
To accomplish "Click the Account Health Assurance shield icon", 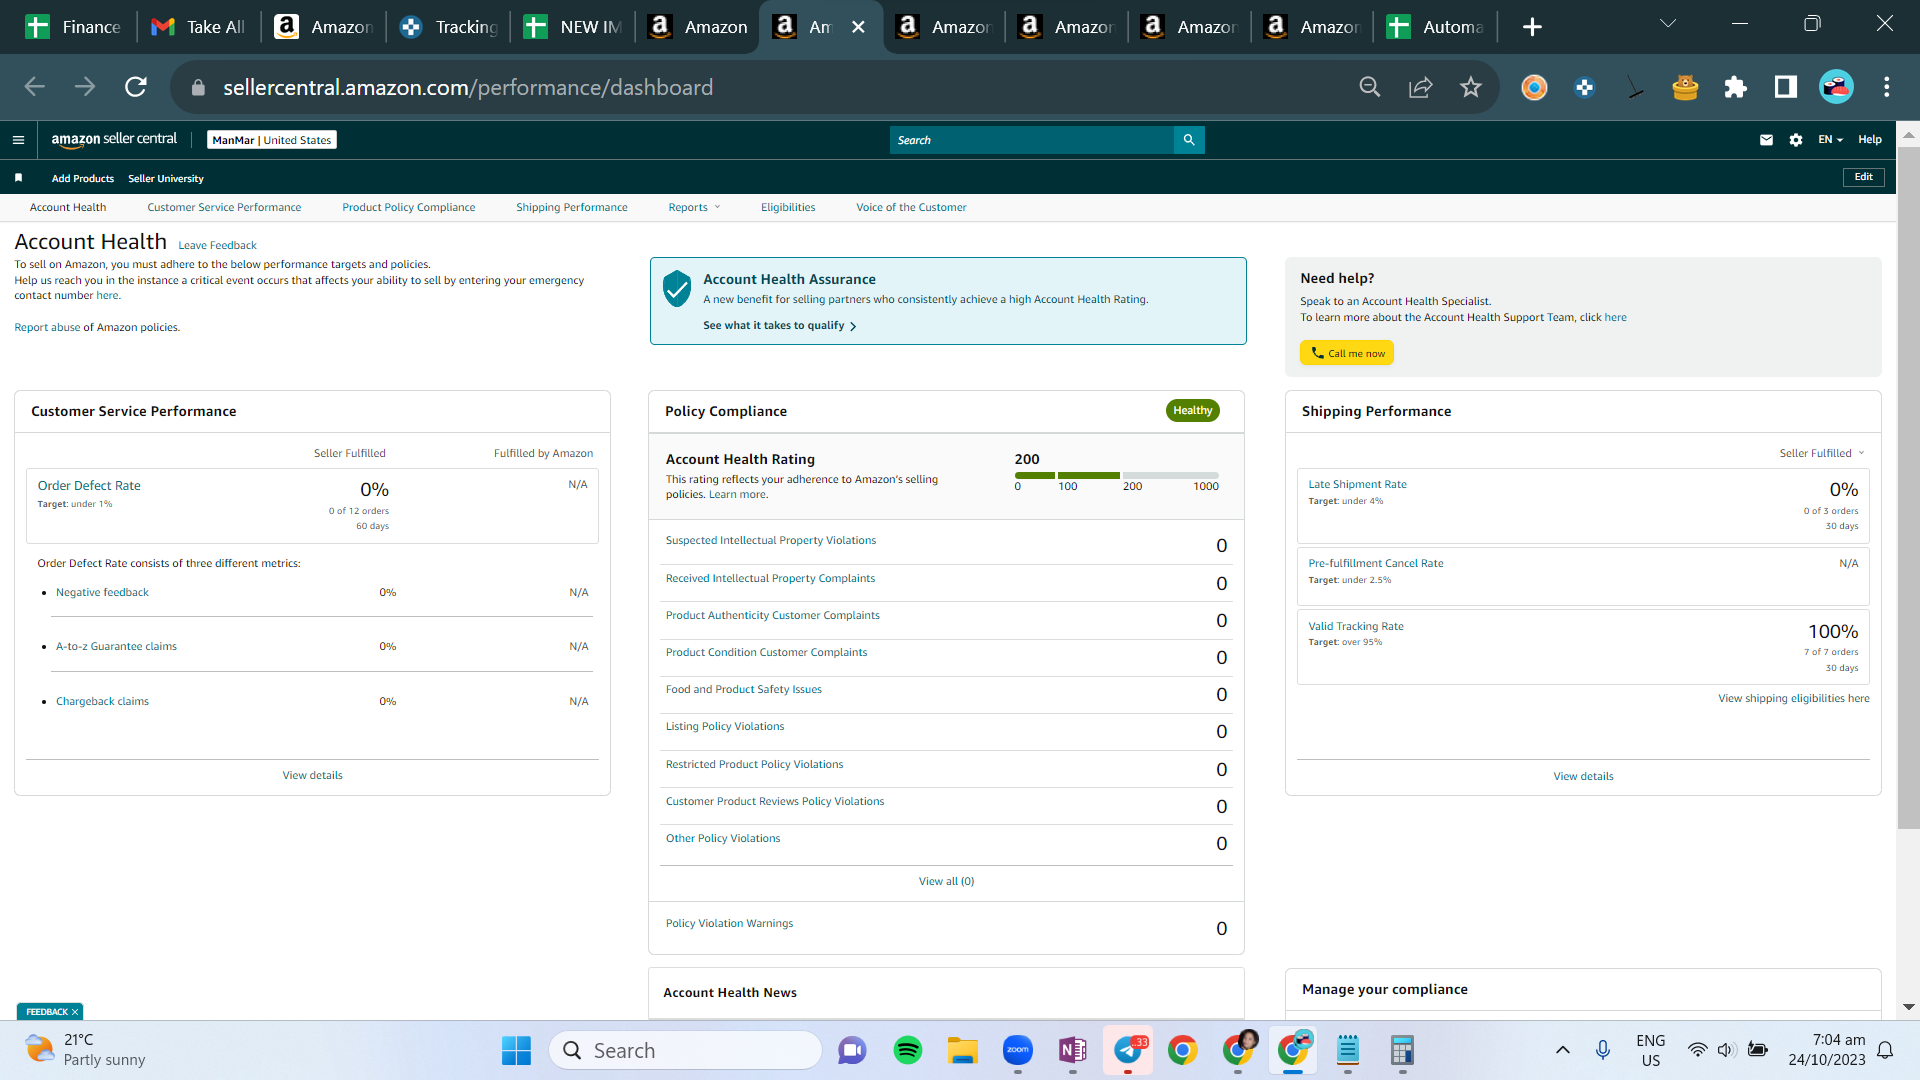I will pyautogui.click(x=677, y=288).
